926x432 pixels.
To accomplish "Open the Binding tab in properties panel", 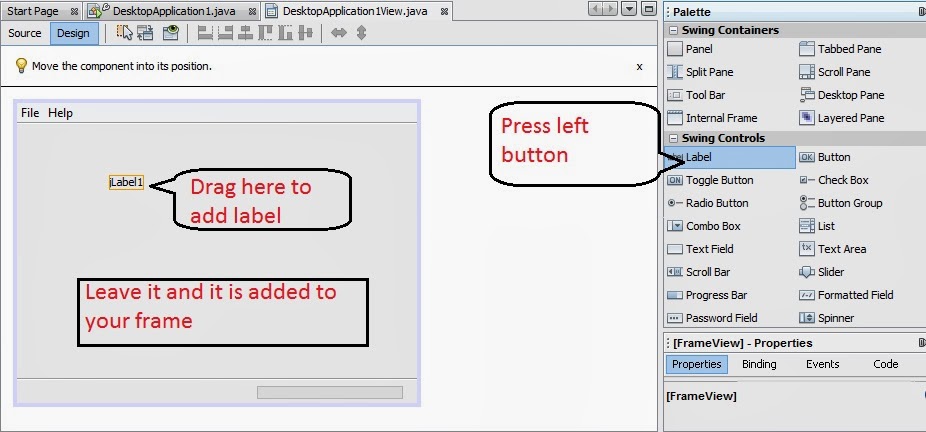I will (x=759, y=364).
